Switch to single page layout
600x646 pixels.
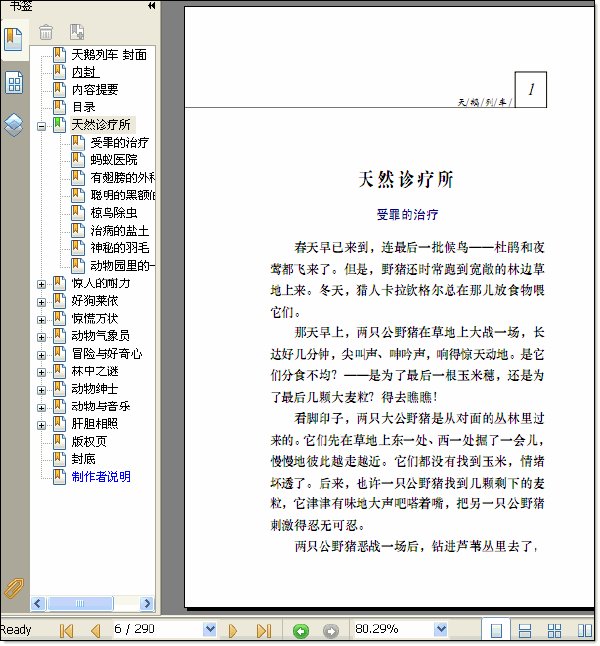click(x=497, y=630)
